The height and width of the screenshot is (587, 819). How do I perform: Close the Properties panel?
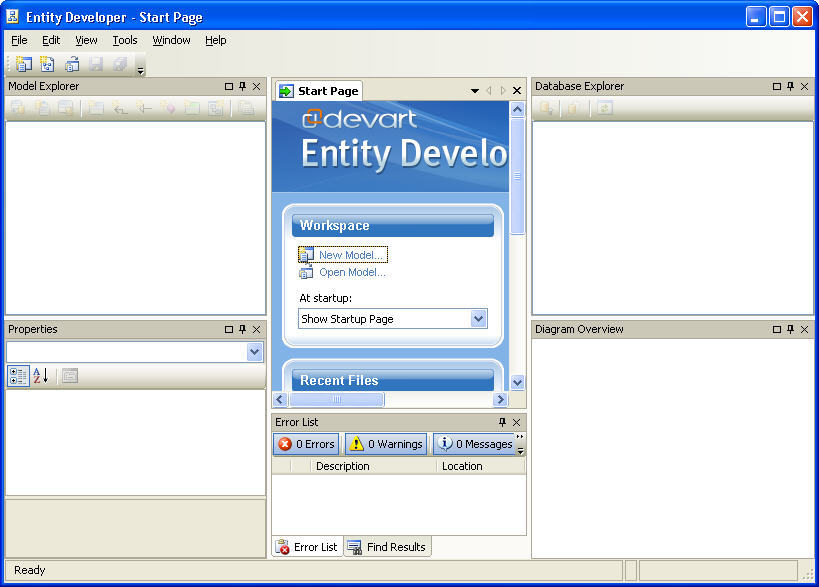click(x=256, y=329)
